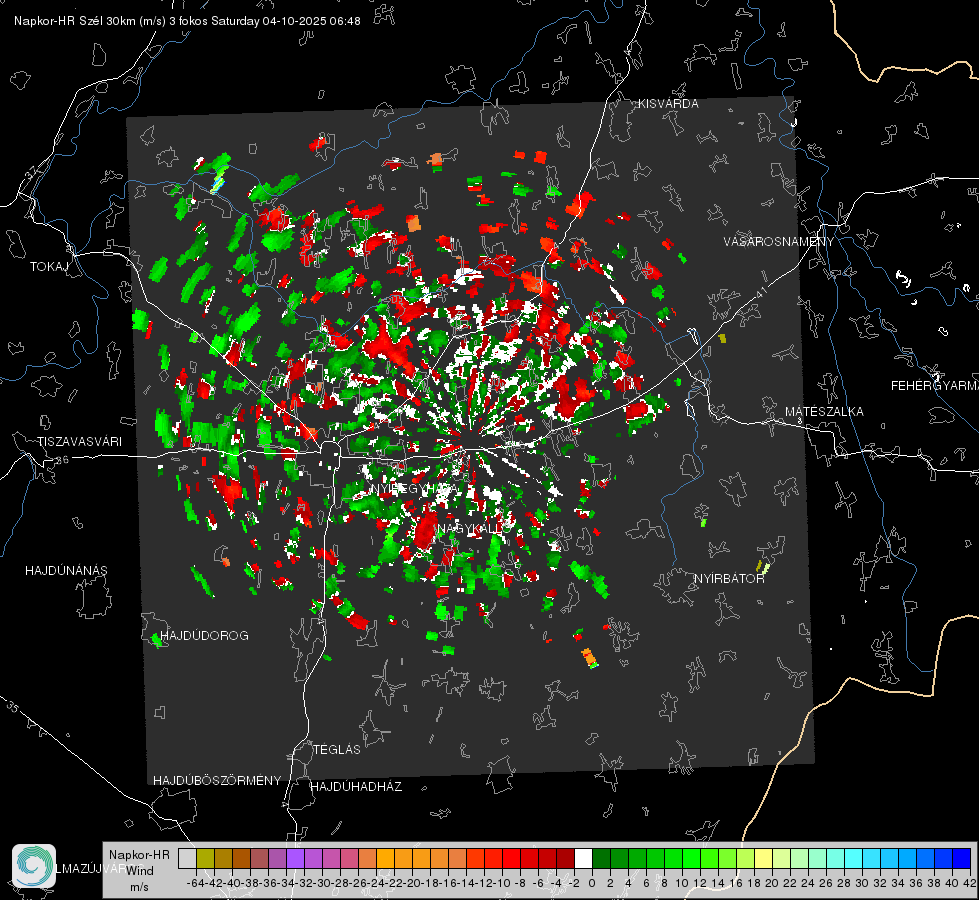Click the Napkor-HR legend title

[139, 855]
